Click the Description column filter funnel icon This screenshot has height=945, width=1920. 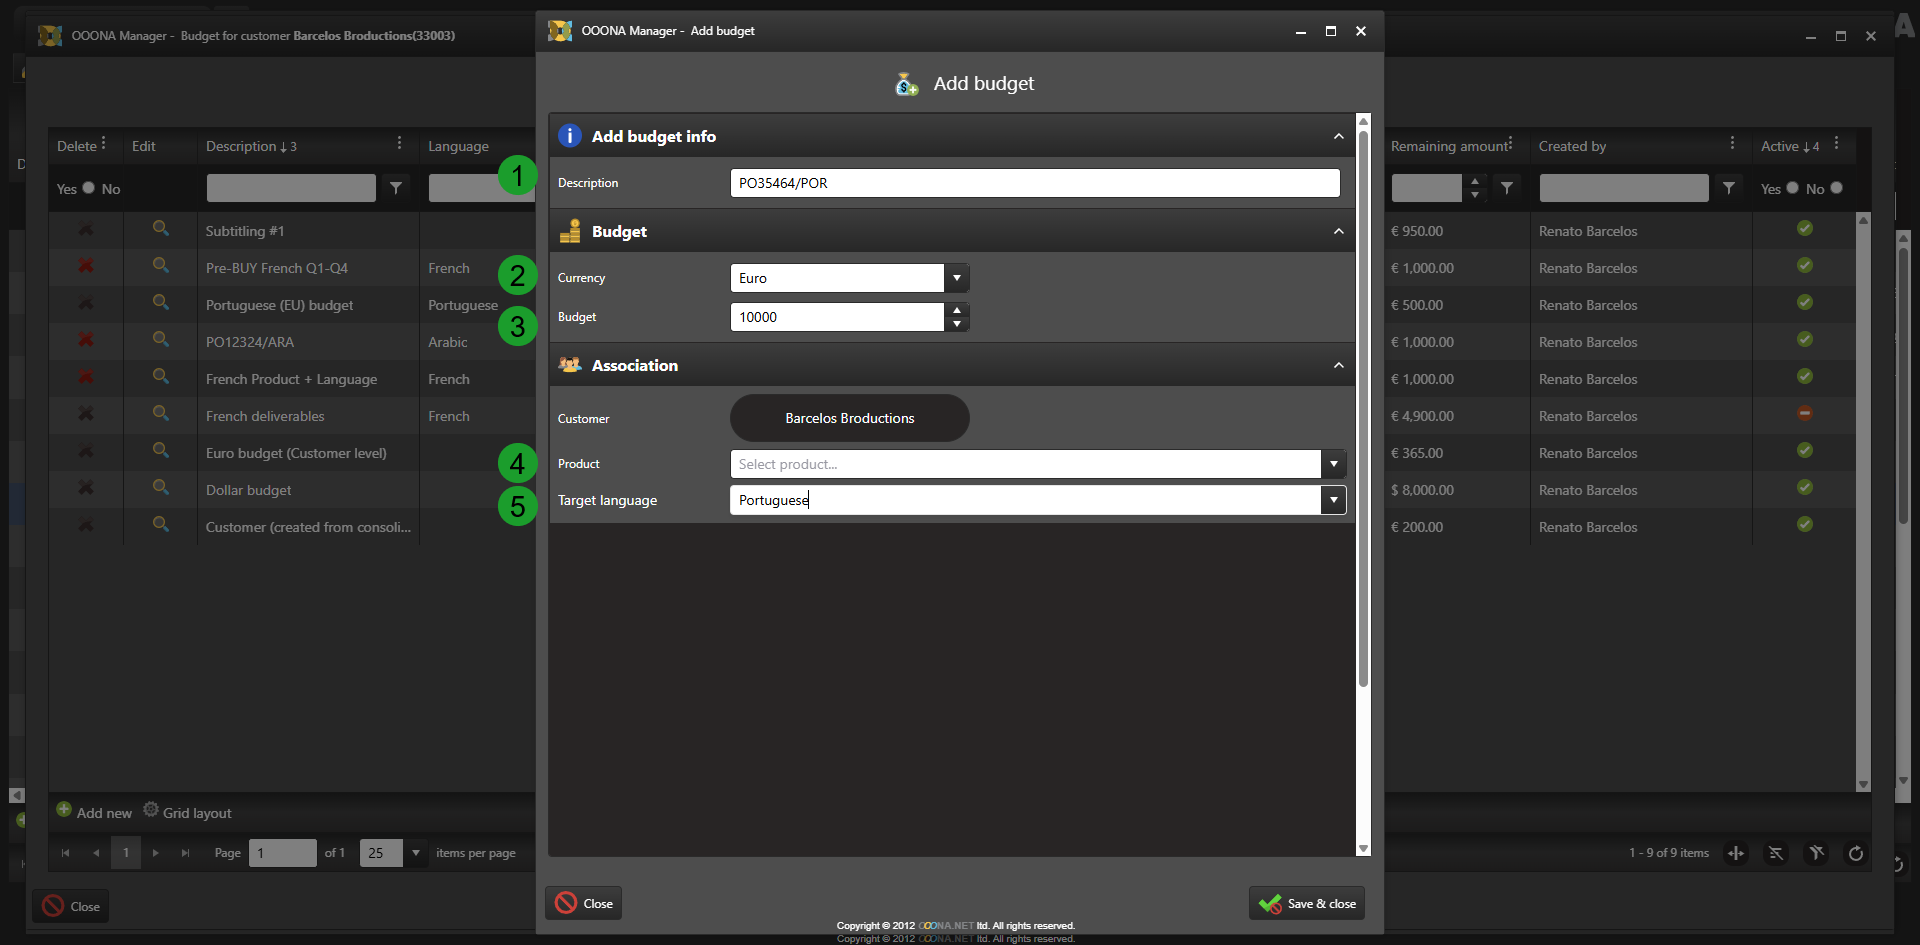coord(396,188)
